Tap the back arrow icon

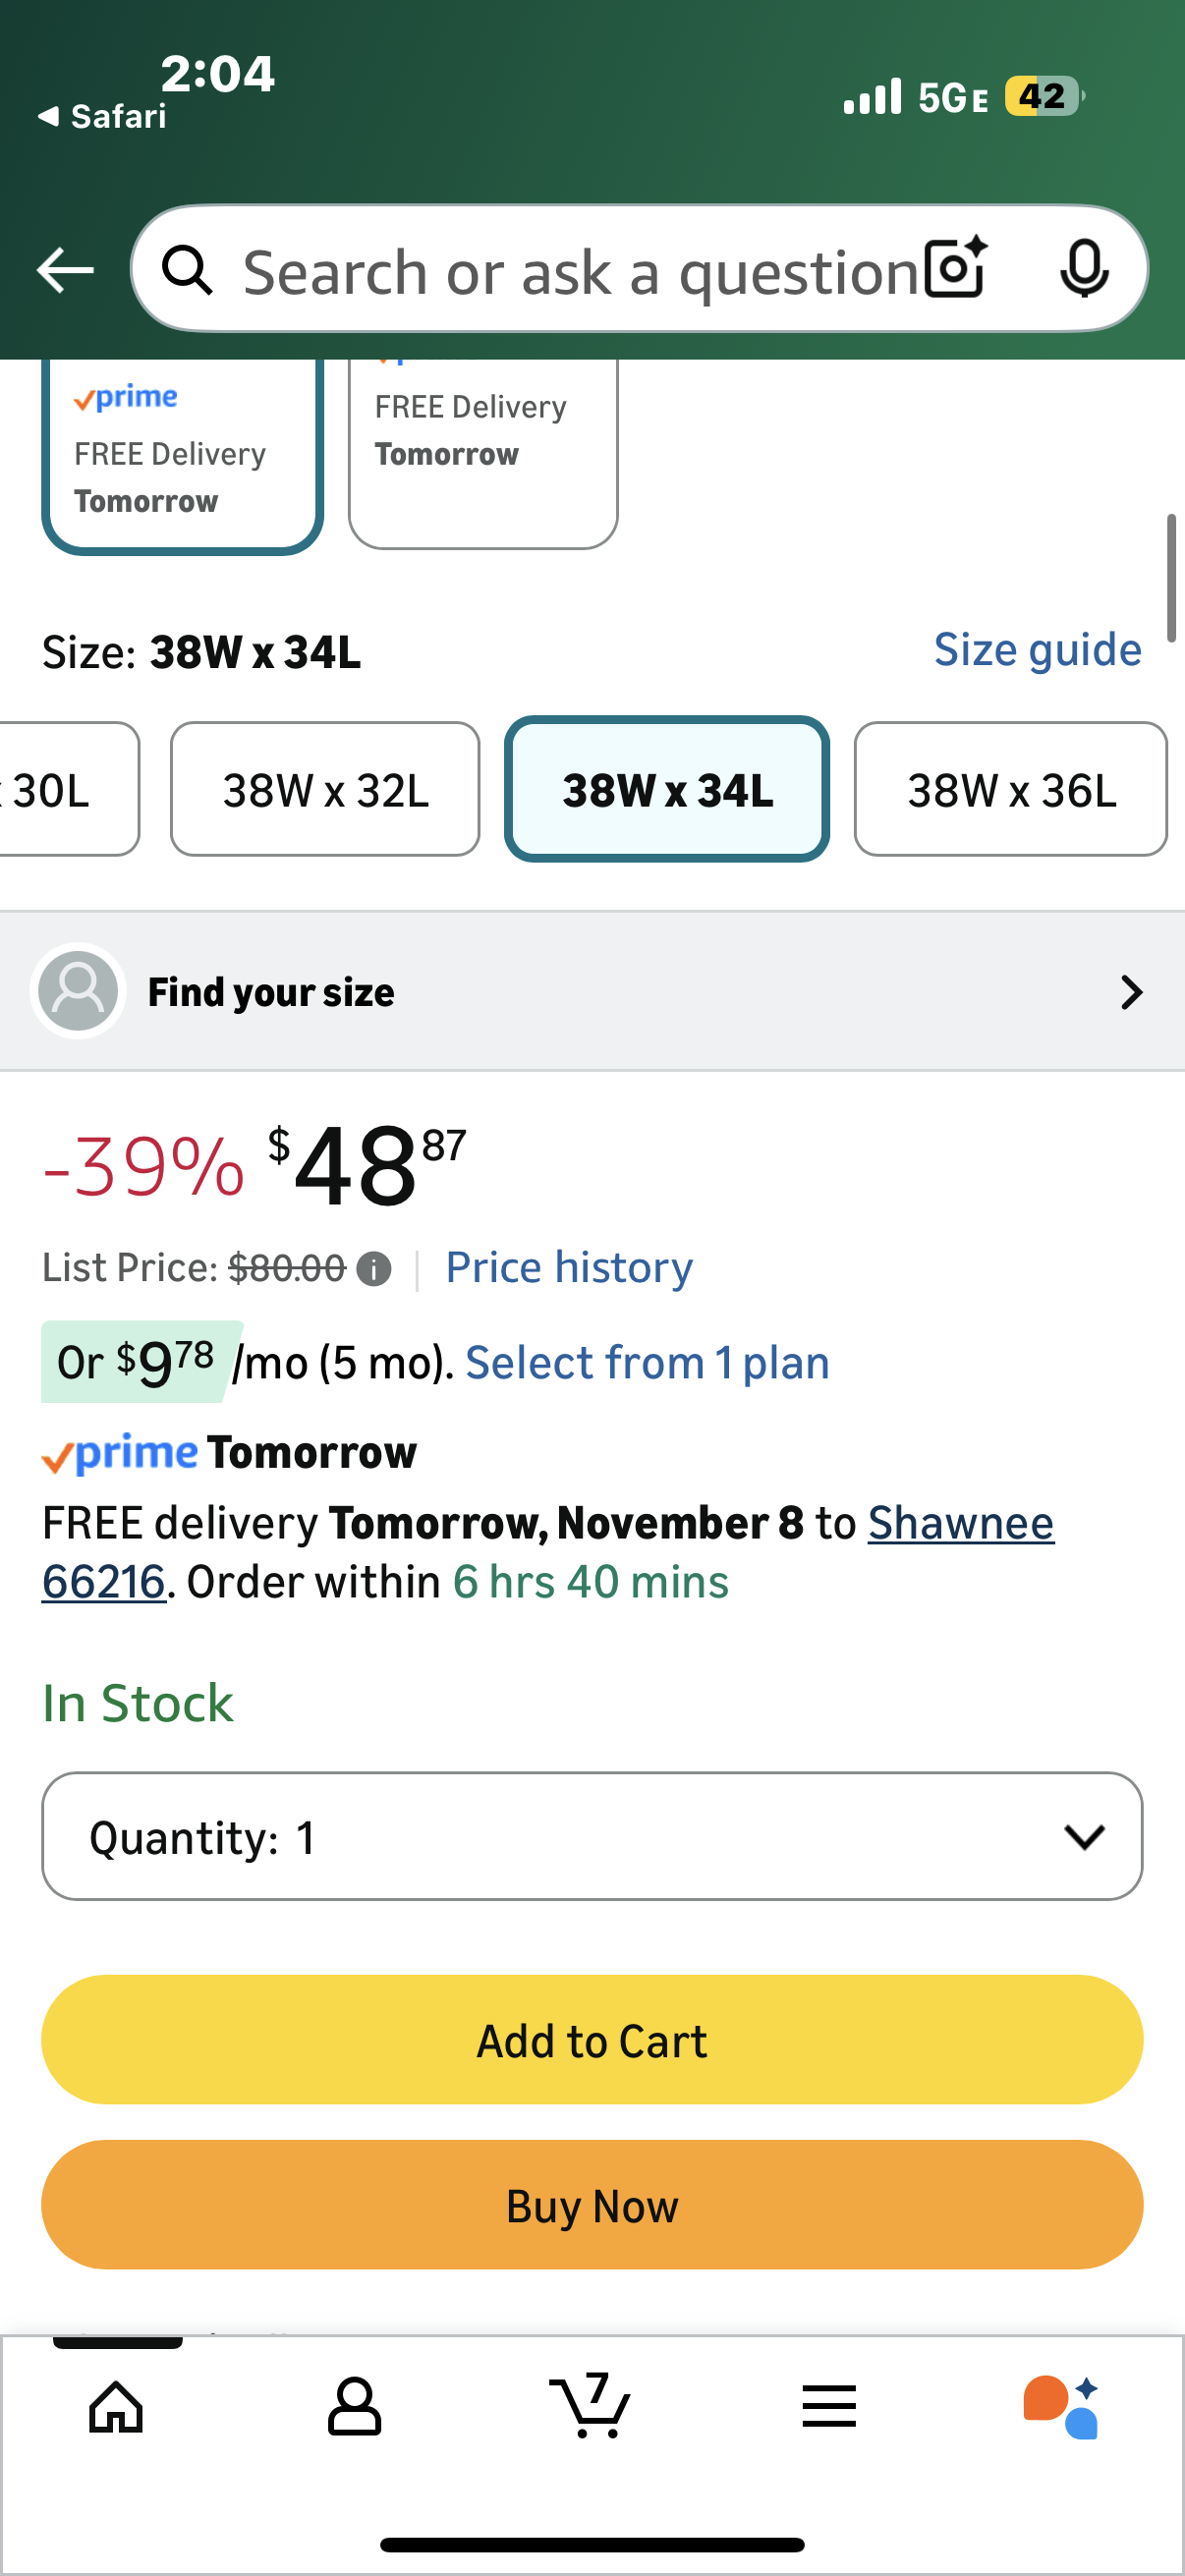65,270
